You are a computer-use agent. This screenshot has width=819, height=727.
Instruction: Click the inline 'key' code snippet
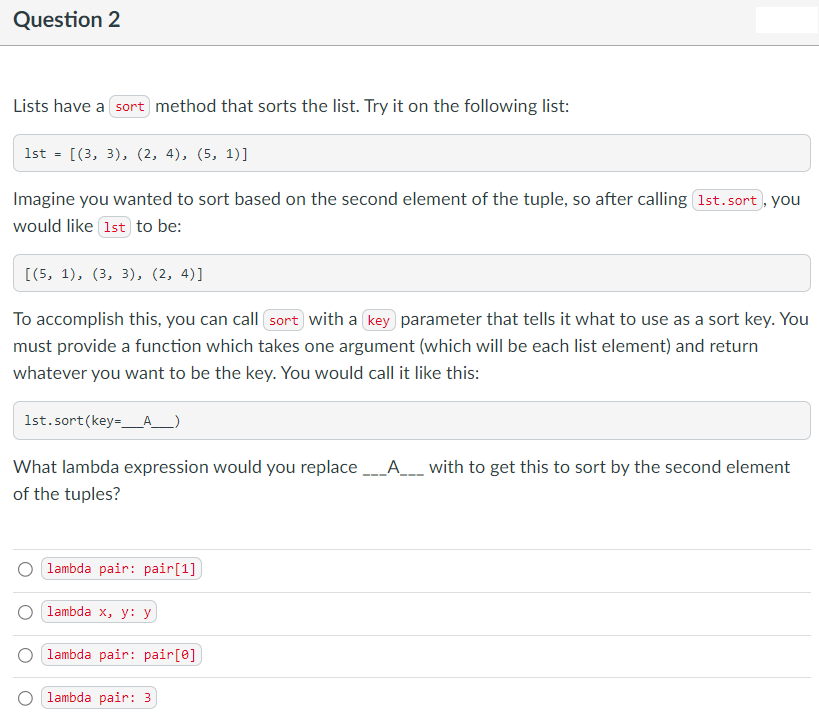coord(379,320)
